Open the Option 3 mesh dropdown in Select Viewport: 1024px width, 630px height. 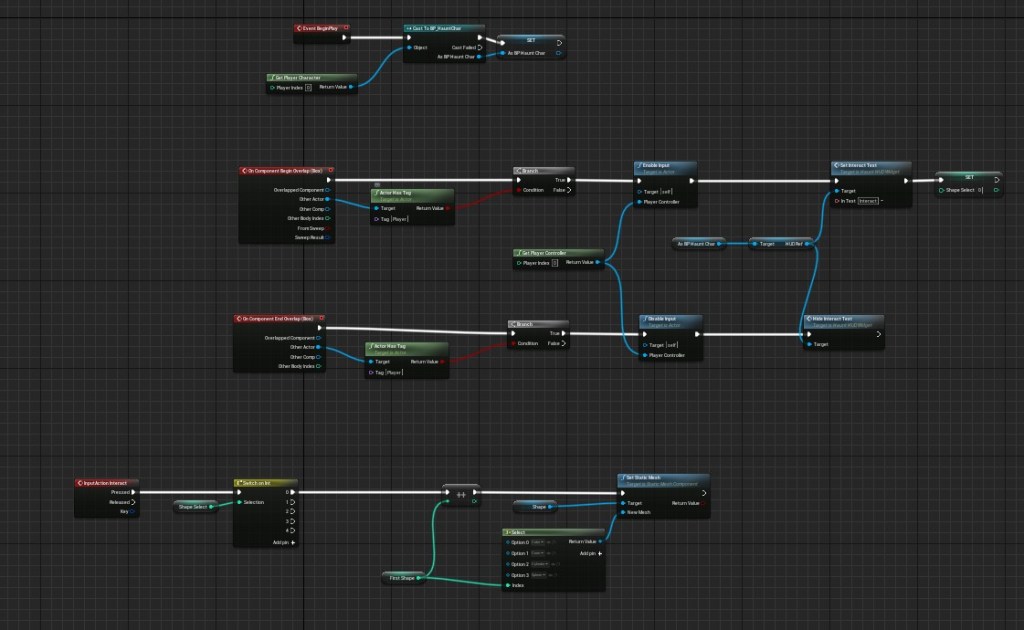pyautogui.click(x=541, y=575)
